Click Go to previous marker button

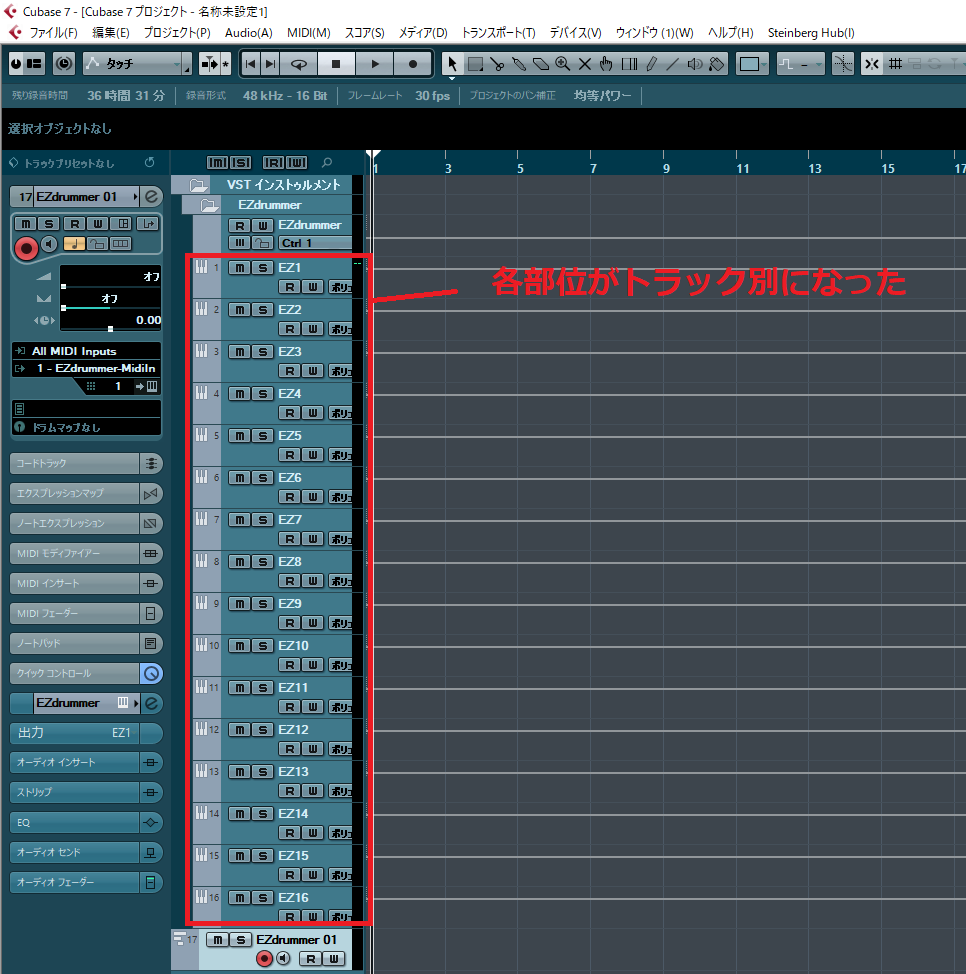coord(251,64)
